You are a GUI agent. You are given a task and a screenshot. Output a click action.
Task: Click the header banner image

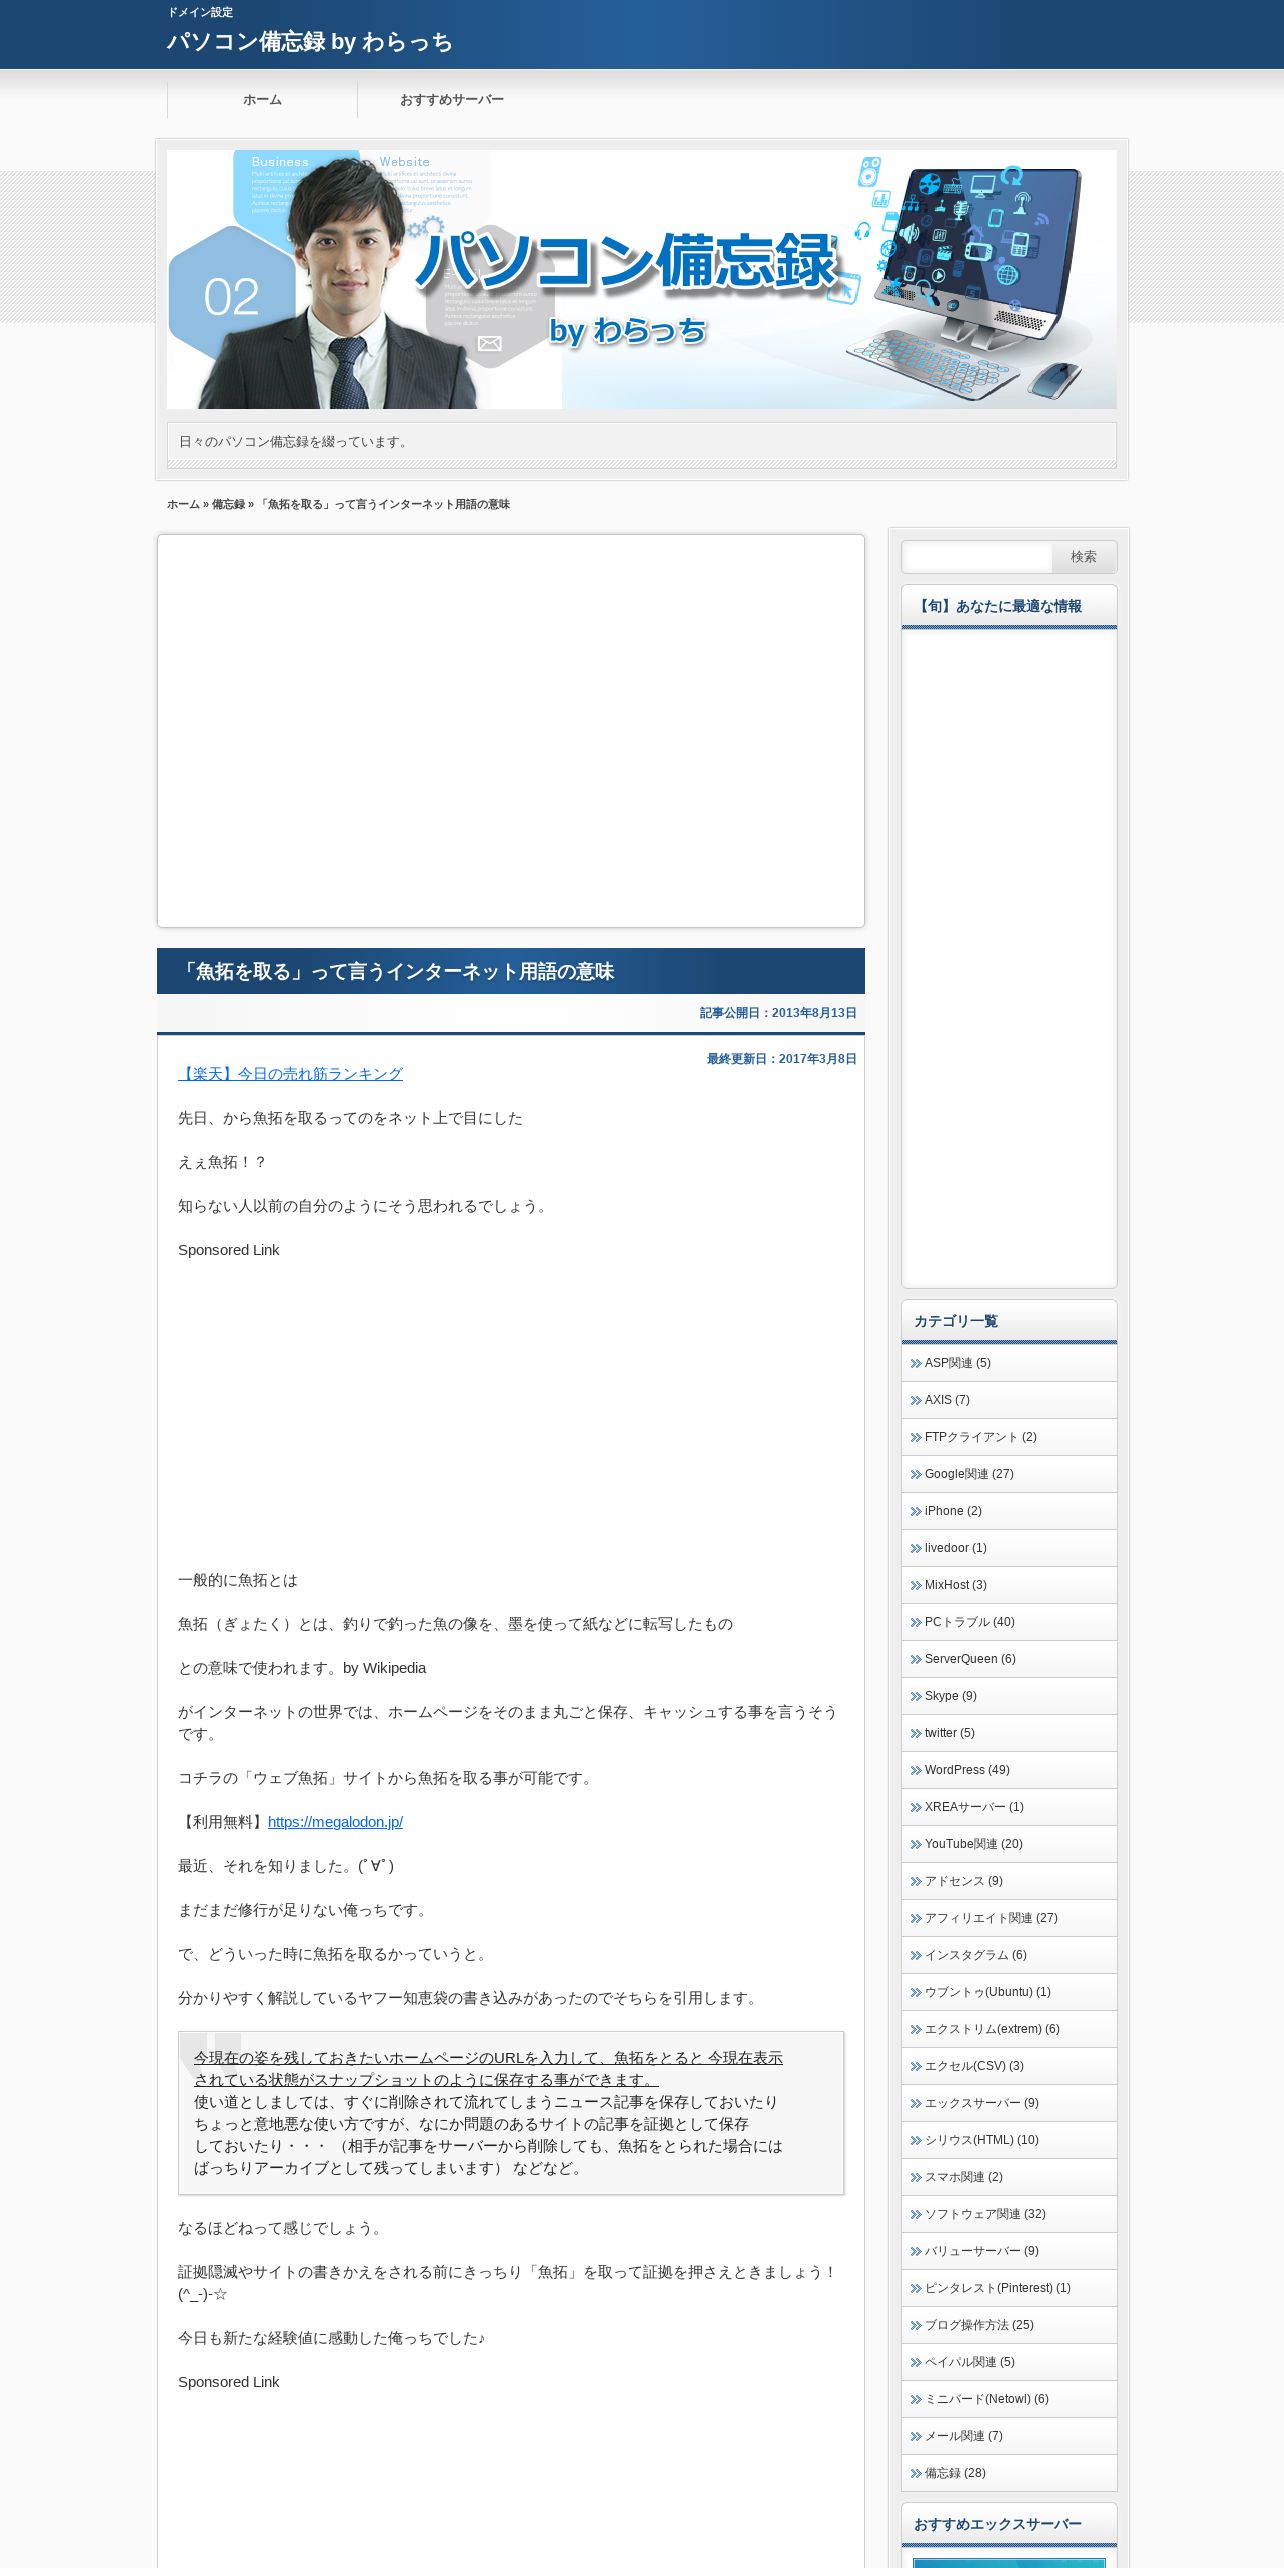coord(641,279)
